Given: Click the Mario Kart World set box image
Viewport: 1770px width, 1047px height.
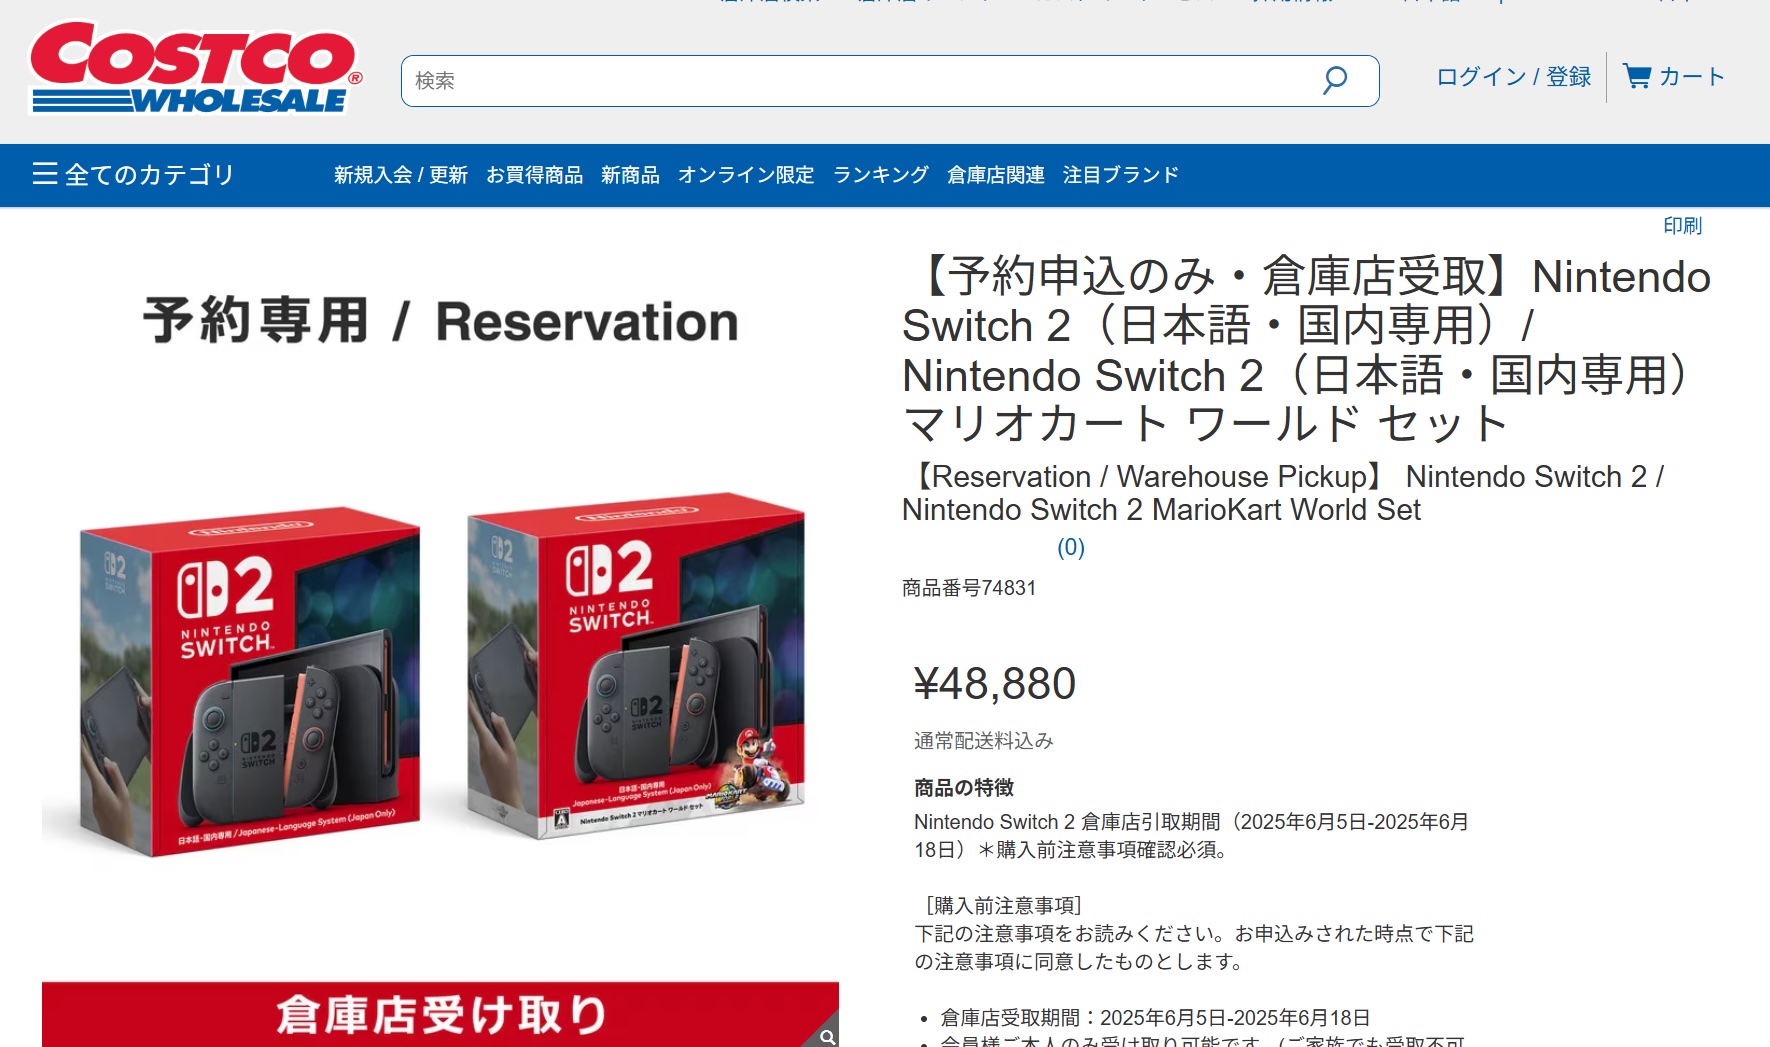Looking at the screenshot, I should click(636, 665).
